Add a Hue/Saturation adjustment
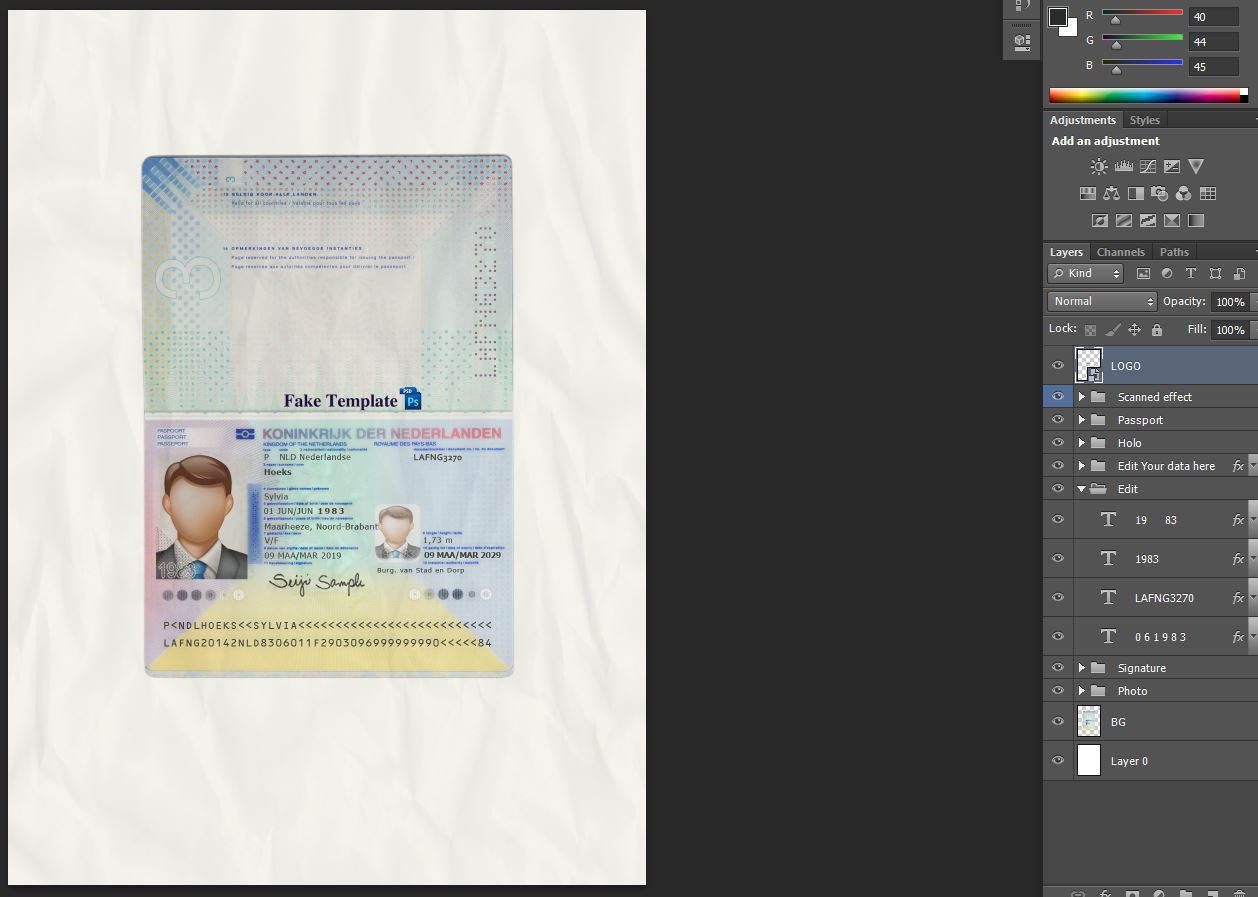The height and width of the screenshot is (897, 1258). 1088,194
